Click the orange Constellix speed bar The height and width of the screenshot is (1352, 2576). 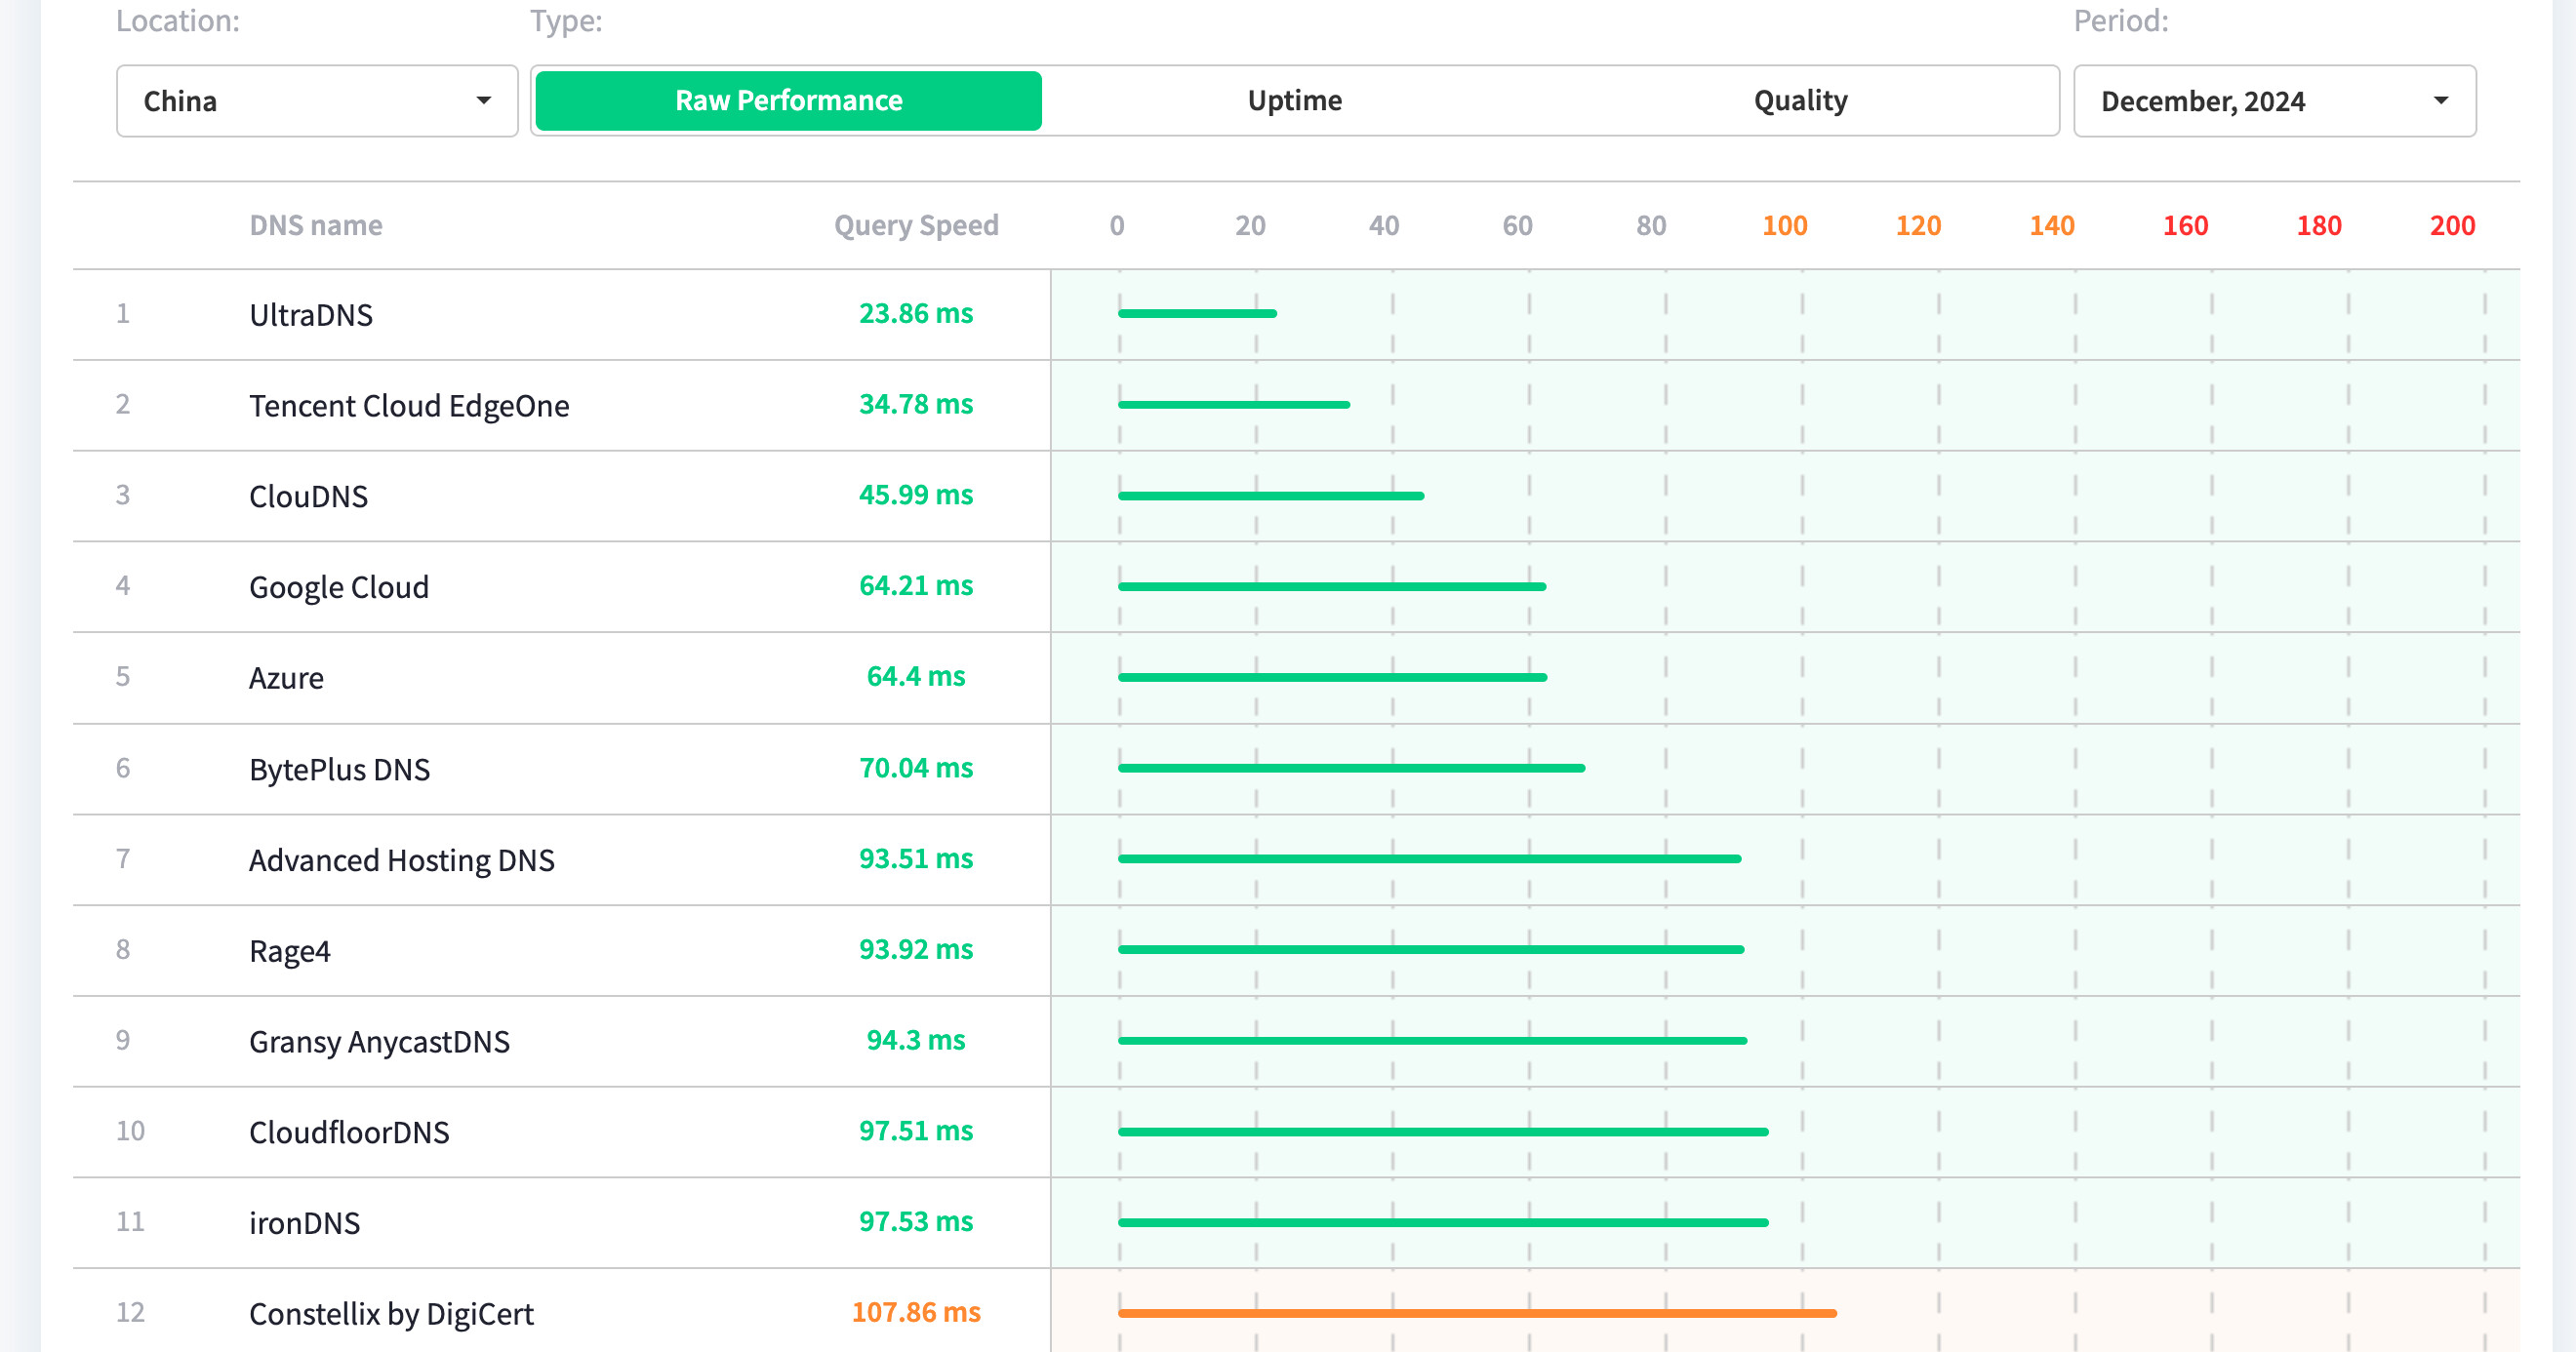[x=1476, y=1313]
